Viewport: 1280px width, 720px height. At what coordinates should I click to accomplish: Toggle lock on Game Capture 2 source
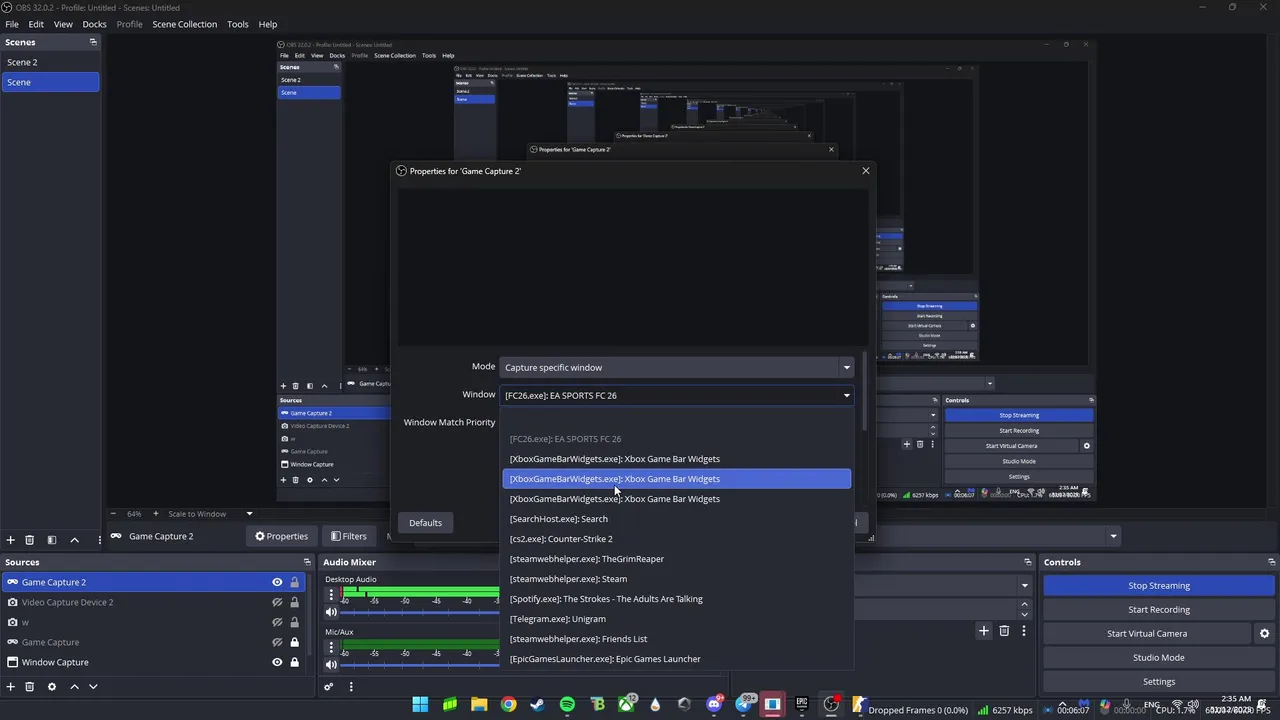click(294, 582)
